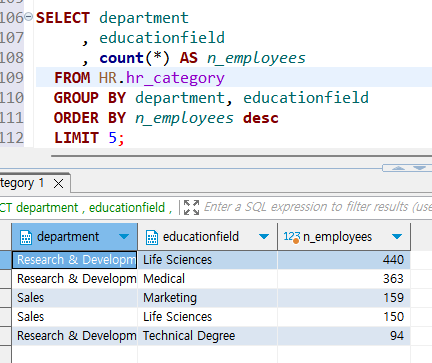Collapse the SQL block at line 106

pyautogui.click(x=29, y=16)
